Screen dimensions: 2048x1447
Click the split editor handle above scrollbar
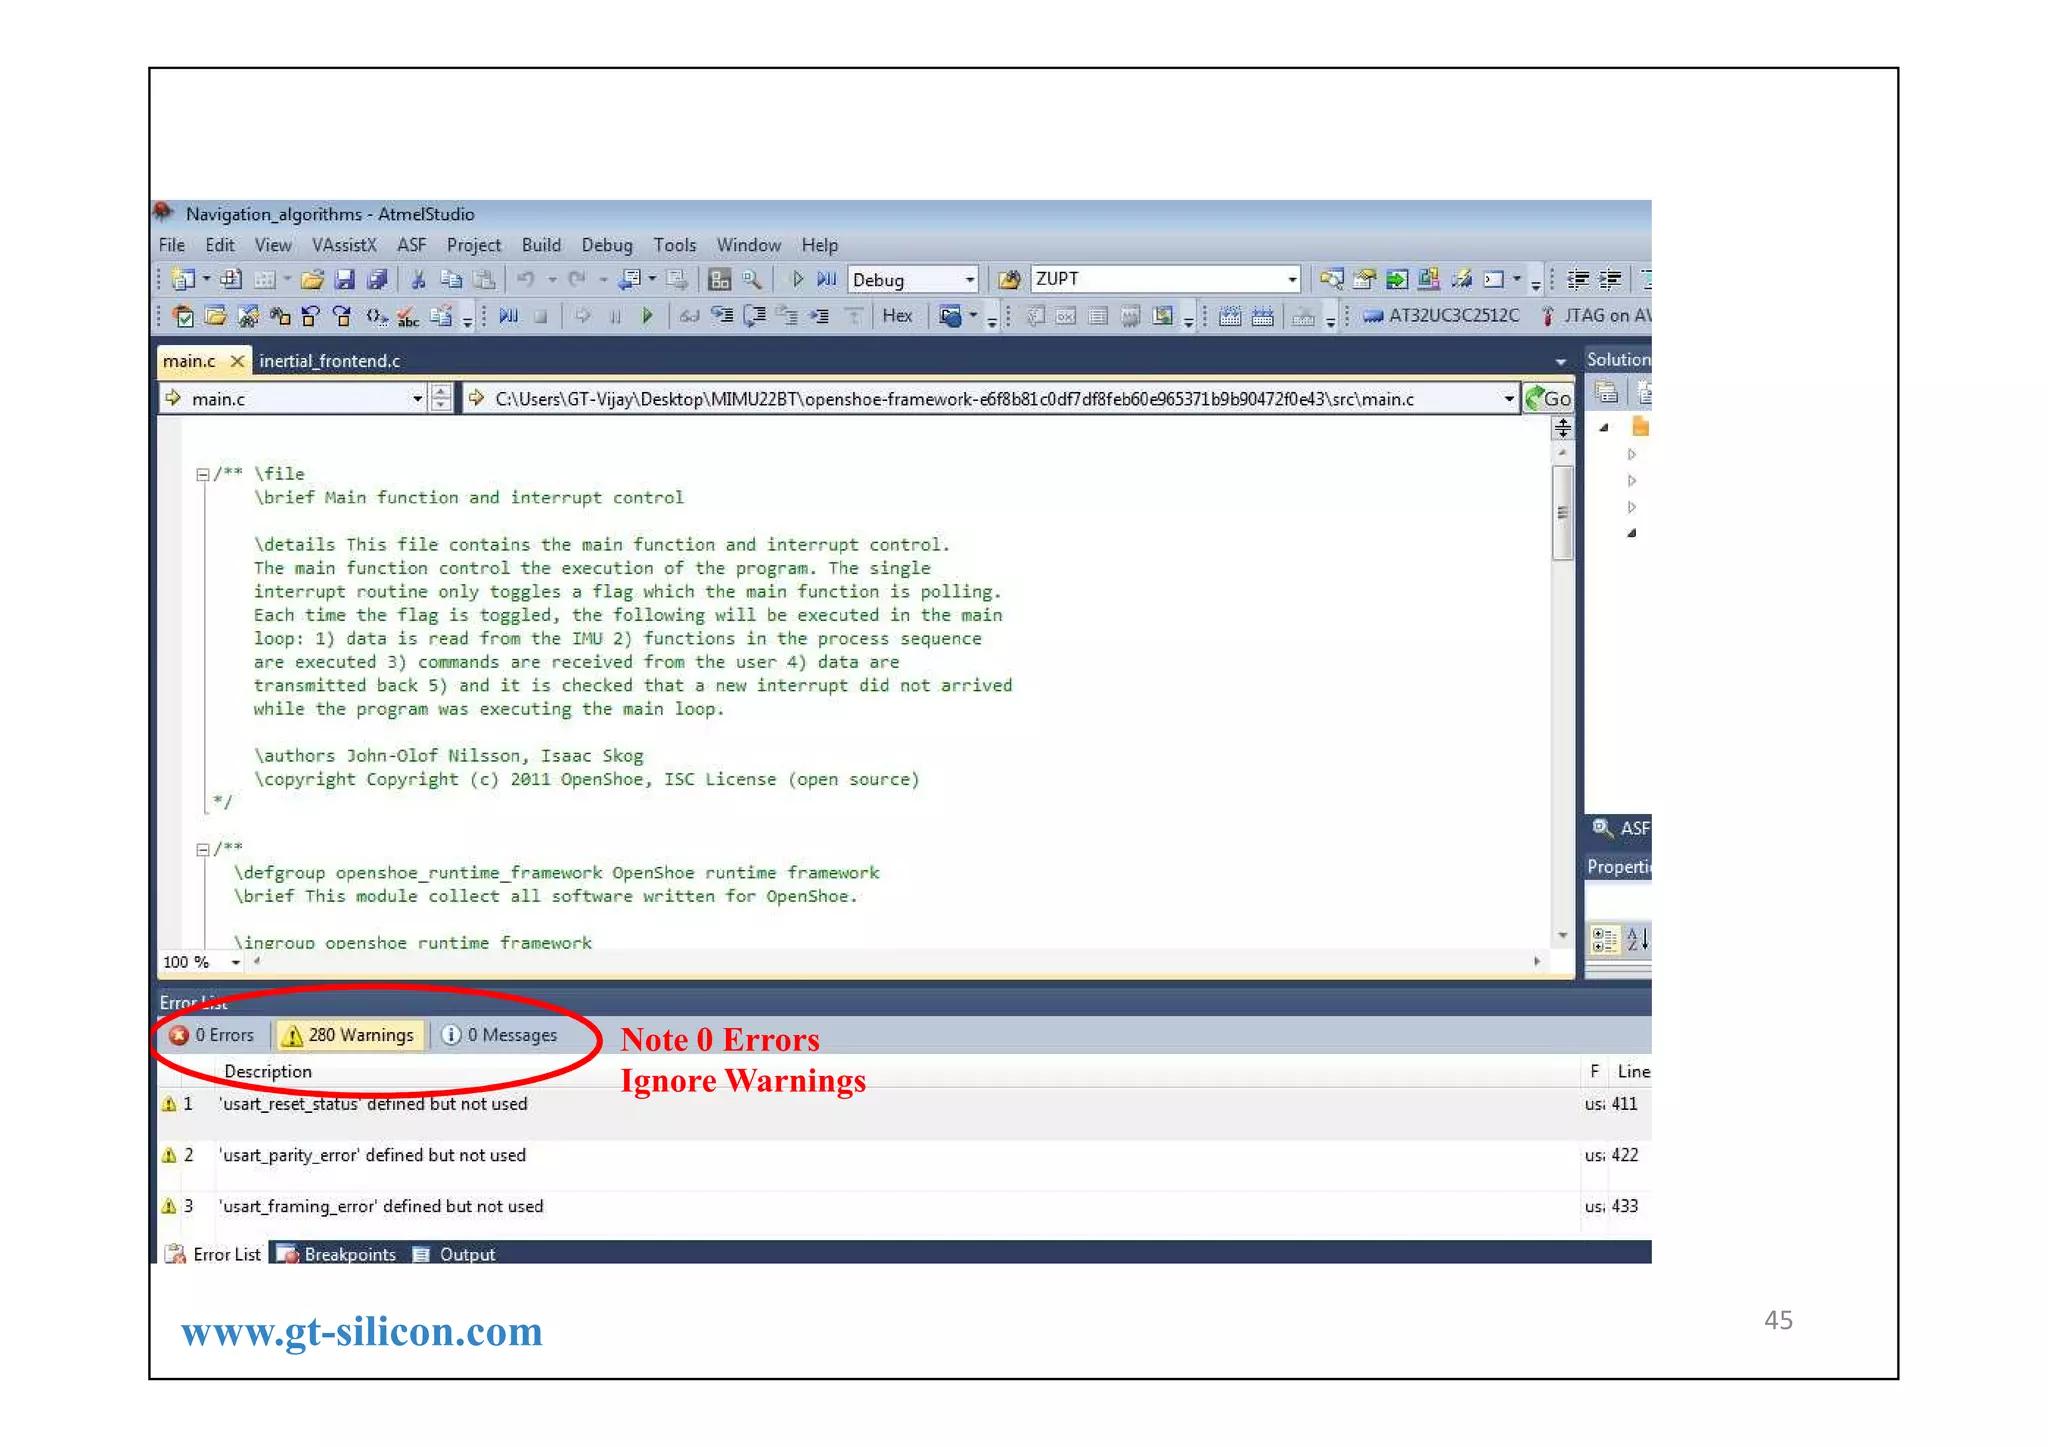coord(1562,428)
